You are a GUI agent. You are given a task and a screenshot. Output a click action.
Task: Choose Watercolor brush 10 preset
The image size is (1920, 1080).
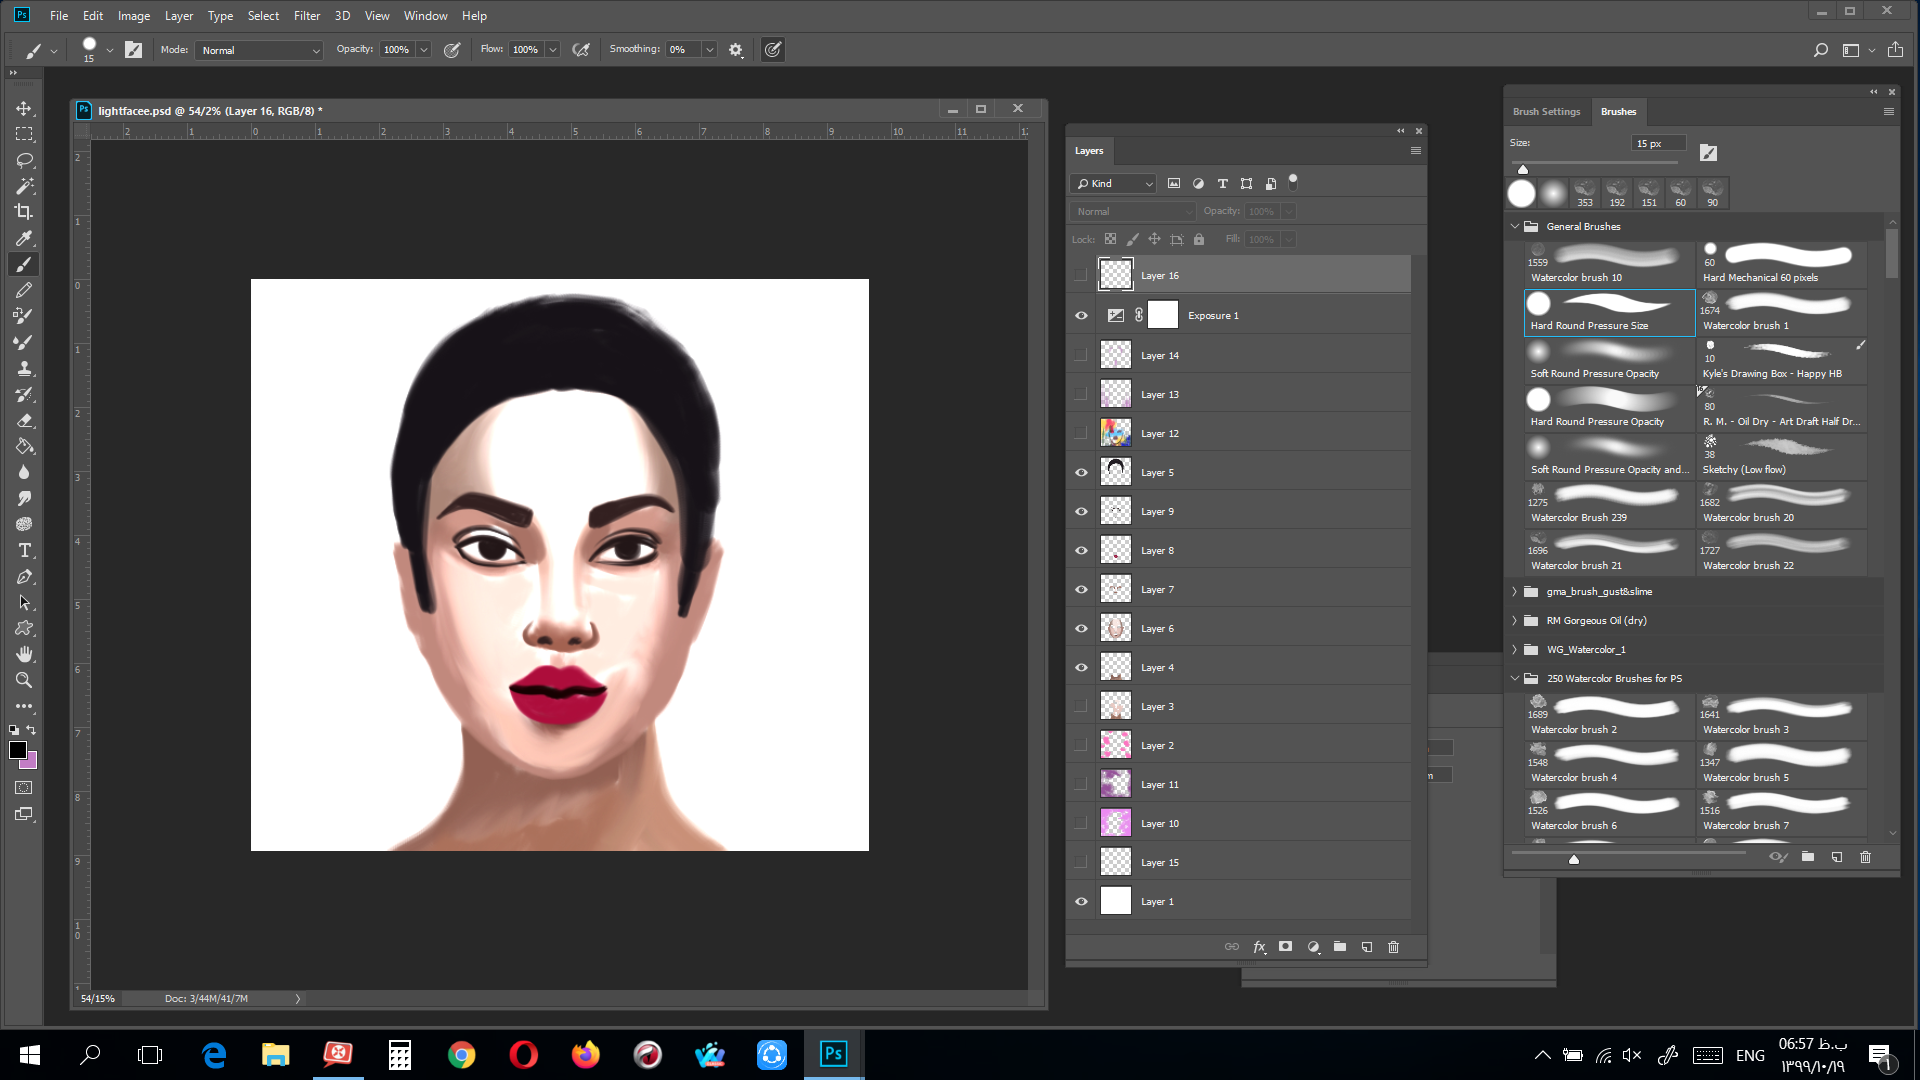pyautogui.click(x=1609, y=265)
